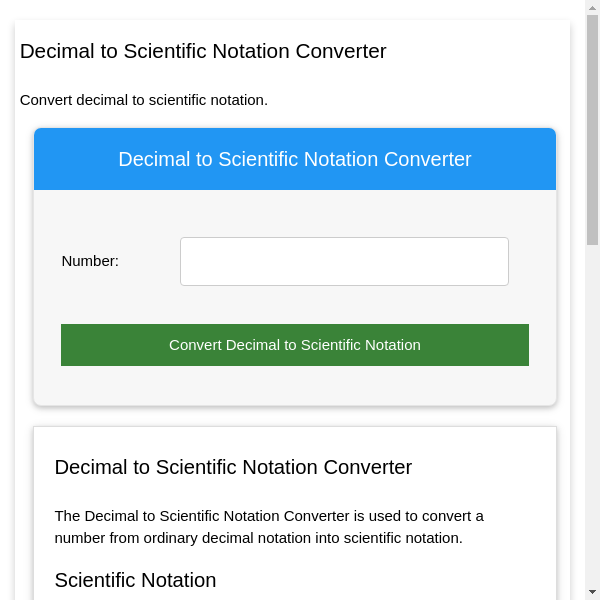
Task: Click the Number input field
Action: point(344,261)
